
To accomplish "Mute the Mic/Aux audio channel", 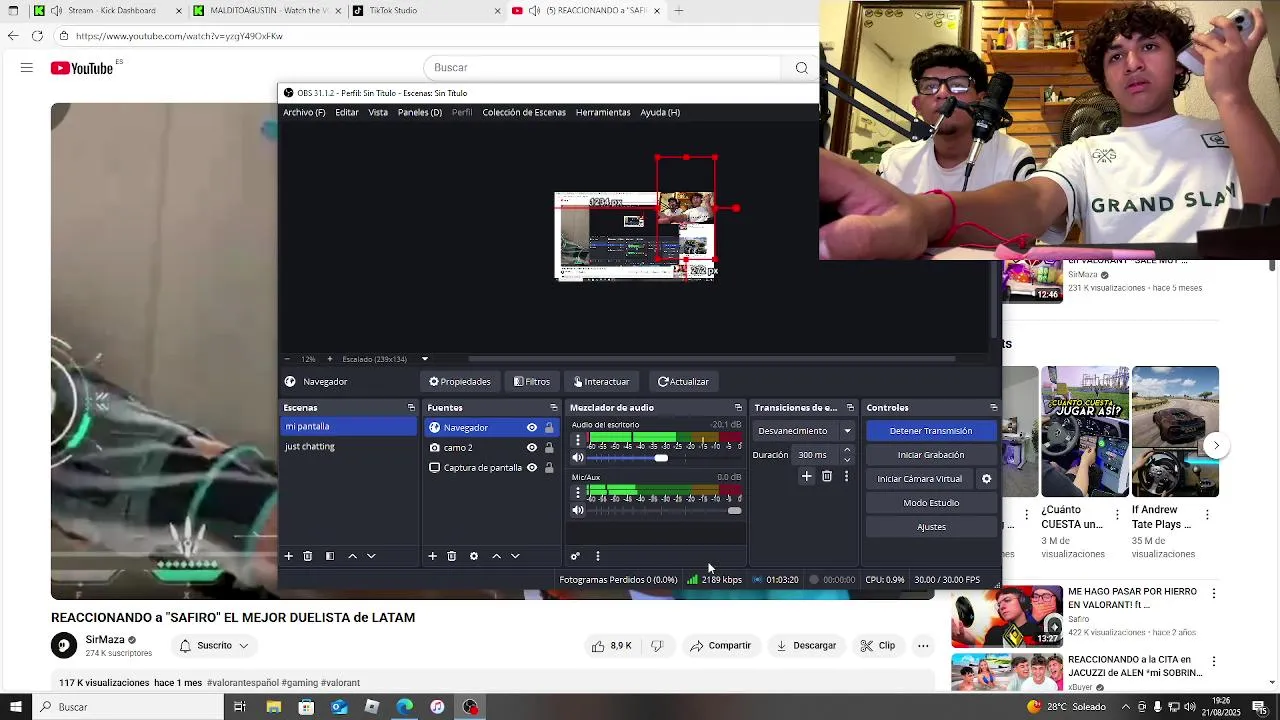I will [x=578, y=511].
